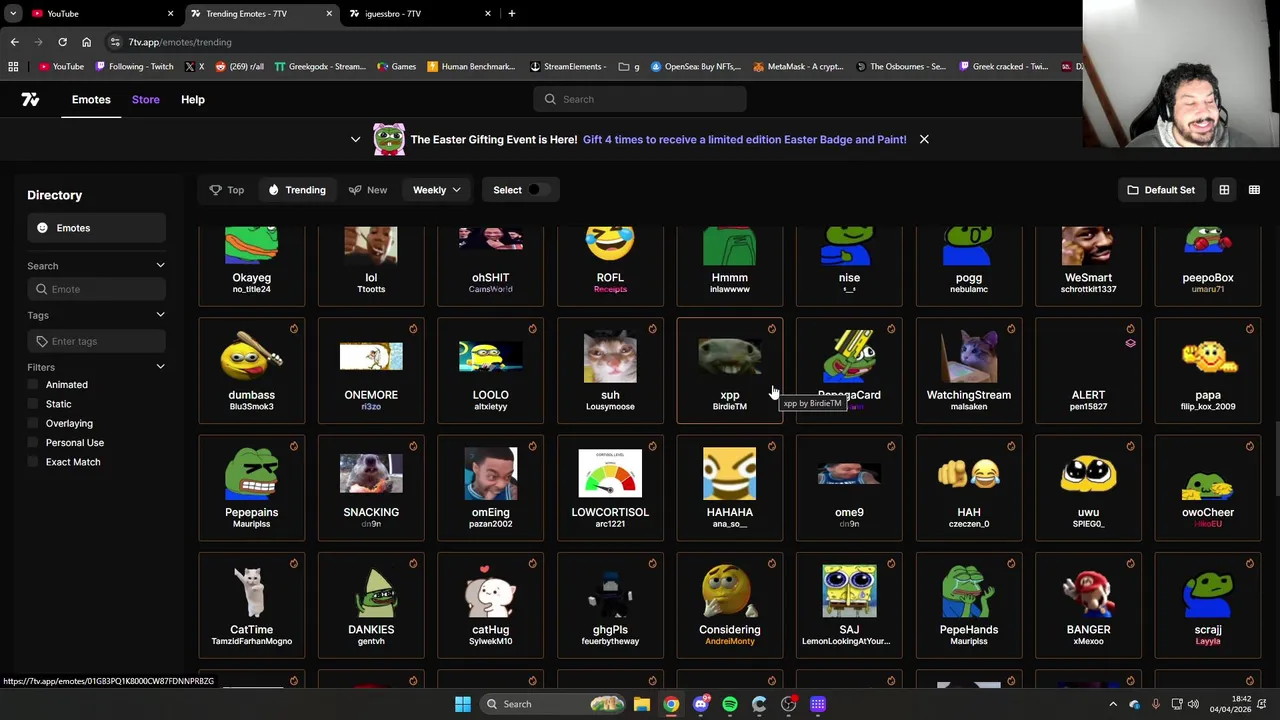The height and width of the screenshot is (720, 1280).
Task: Open the WatchingStream emote card
Action: [x=969, y=371]
